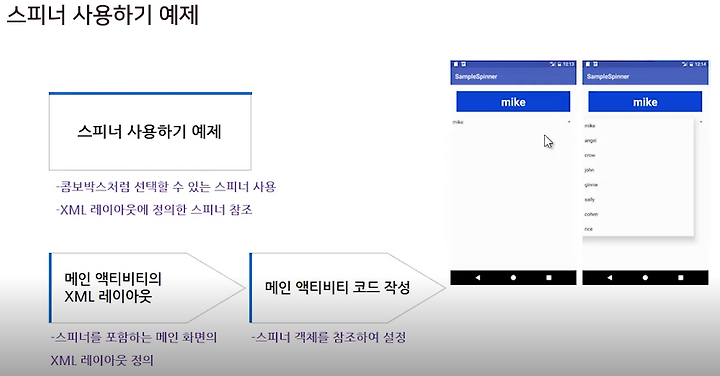
Task: Click the 12:14 clock in right status bar
Action: coord(701,64)
